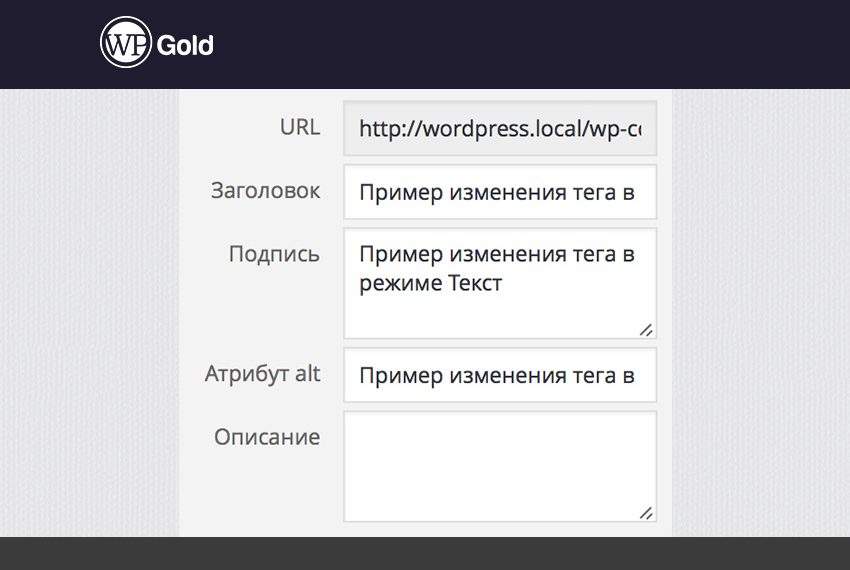The width and height of the screenshot is (850, 570).
Task: Grab the Подпись textarea resize handle
Action: pos(646,329)
